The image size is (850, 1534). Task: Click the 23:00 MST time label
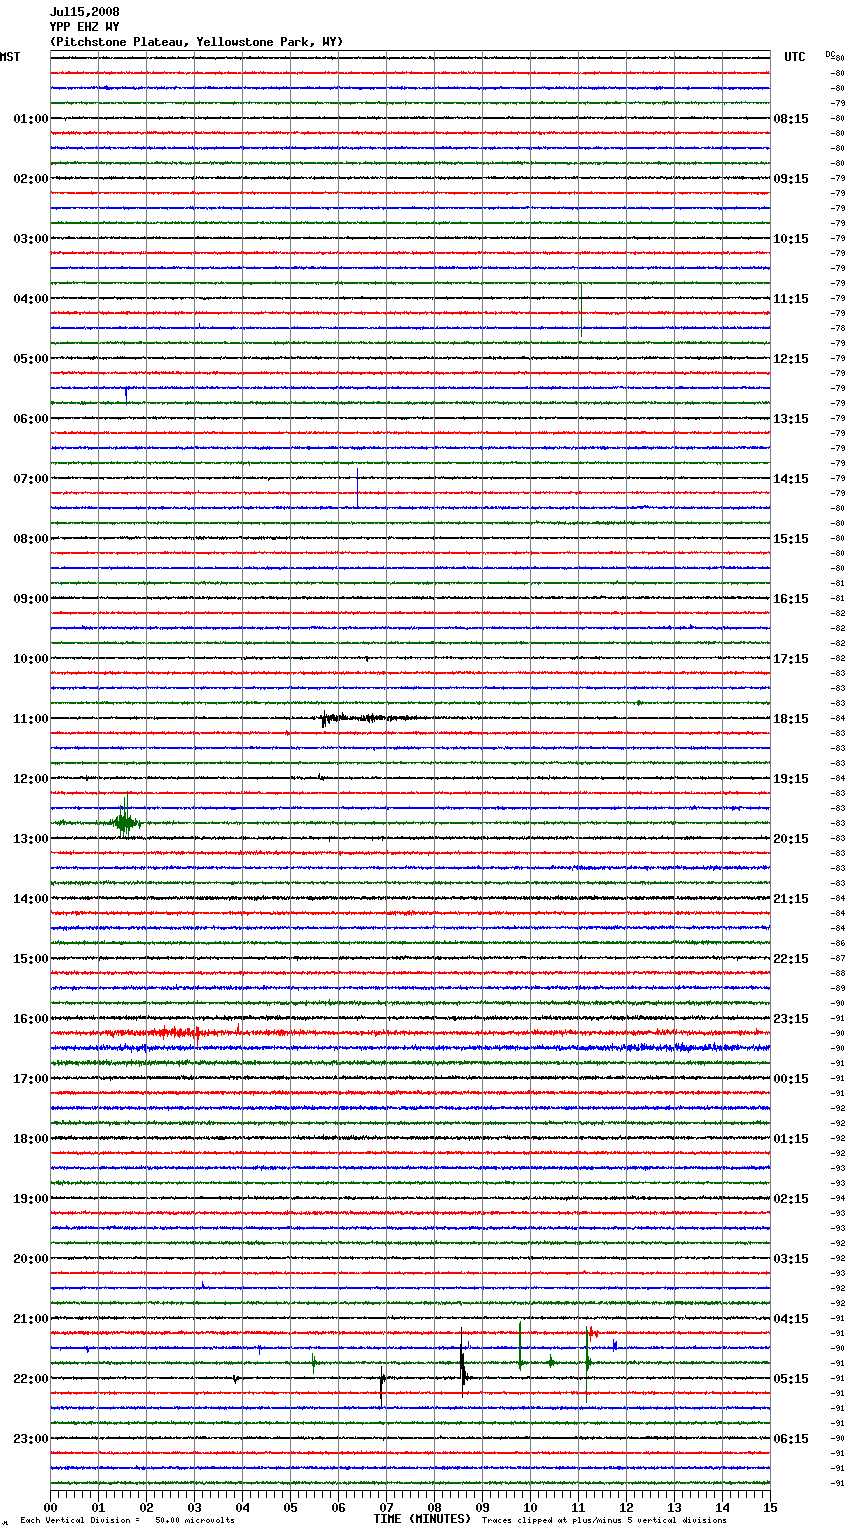pos(31,1439)
